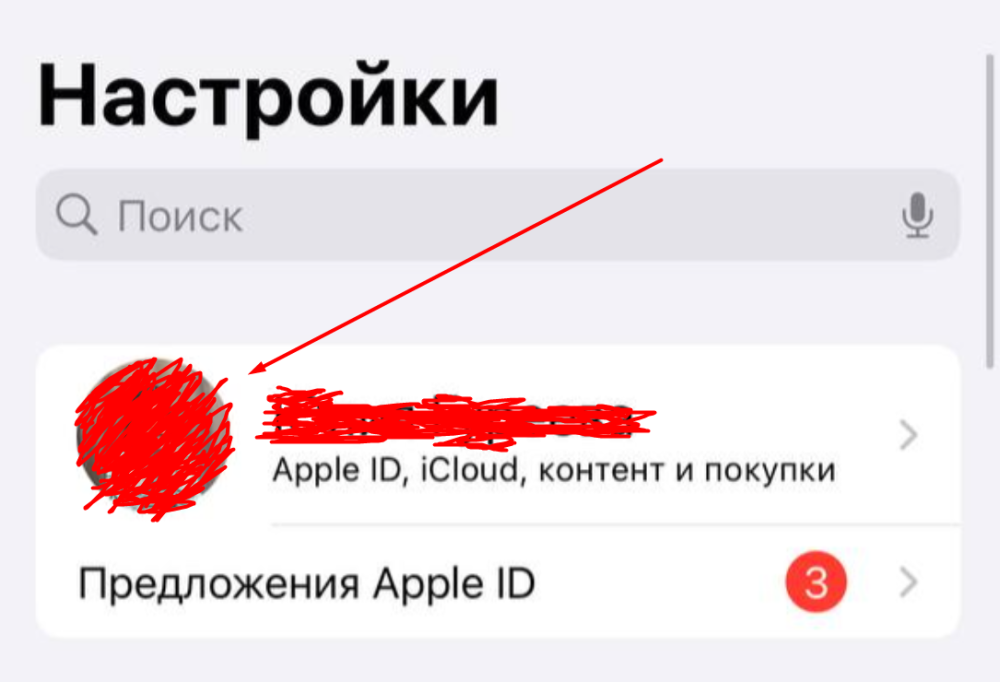Click the Поиск placeholder text
The width and height of the screenshot is (1000, 682).
coord(180,216)
